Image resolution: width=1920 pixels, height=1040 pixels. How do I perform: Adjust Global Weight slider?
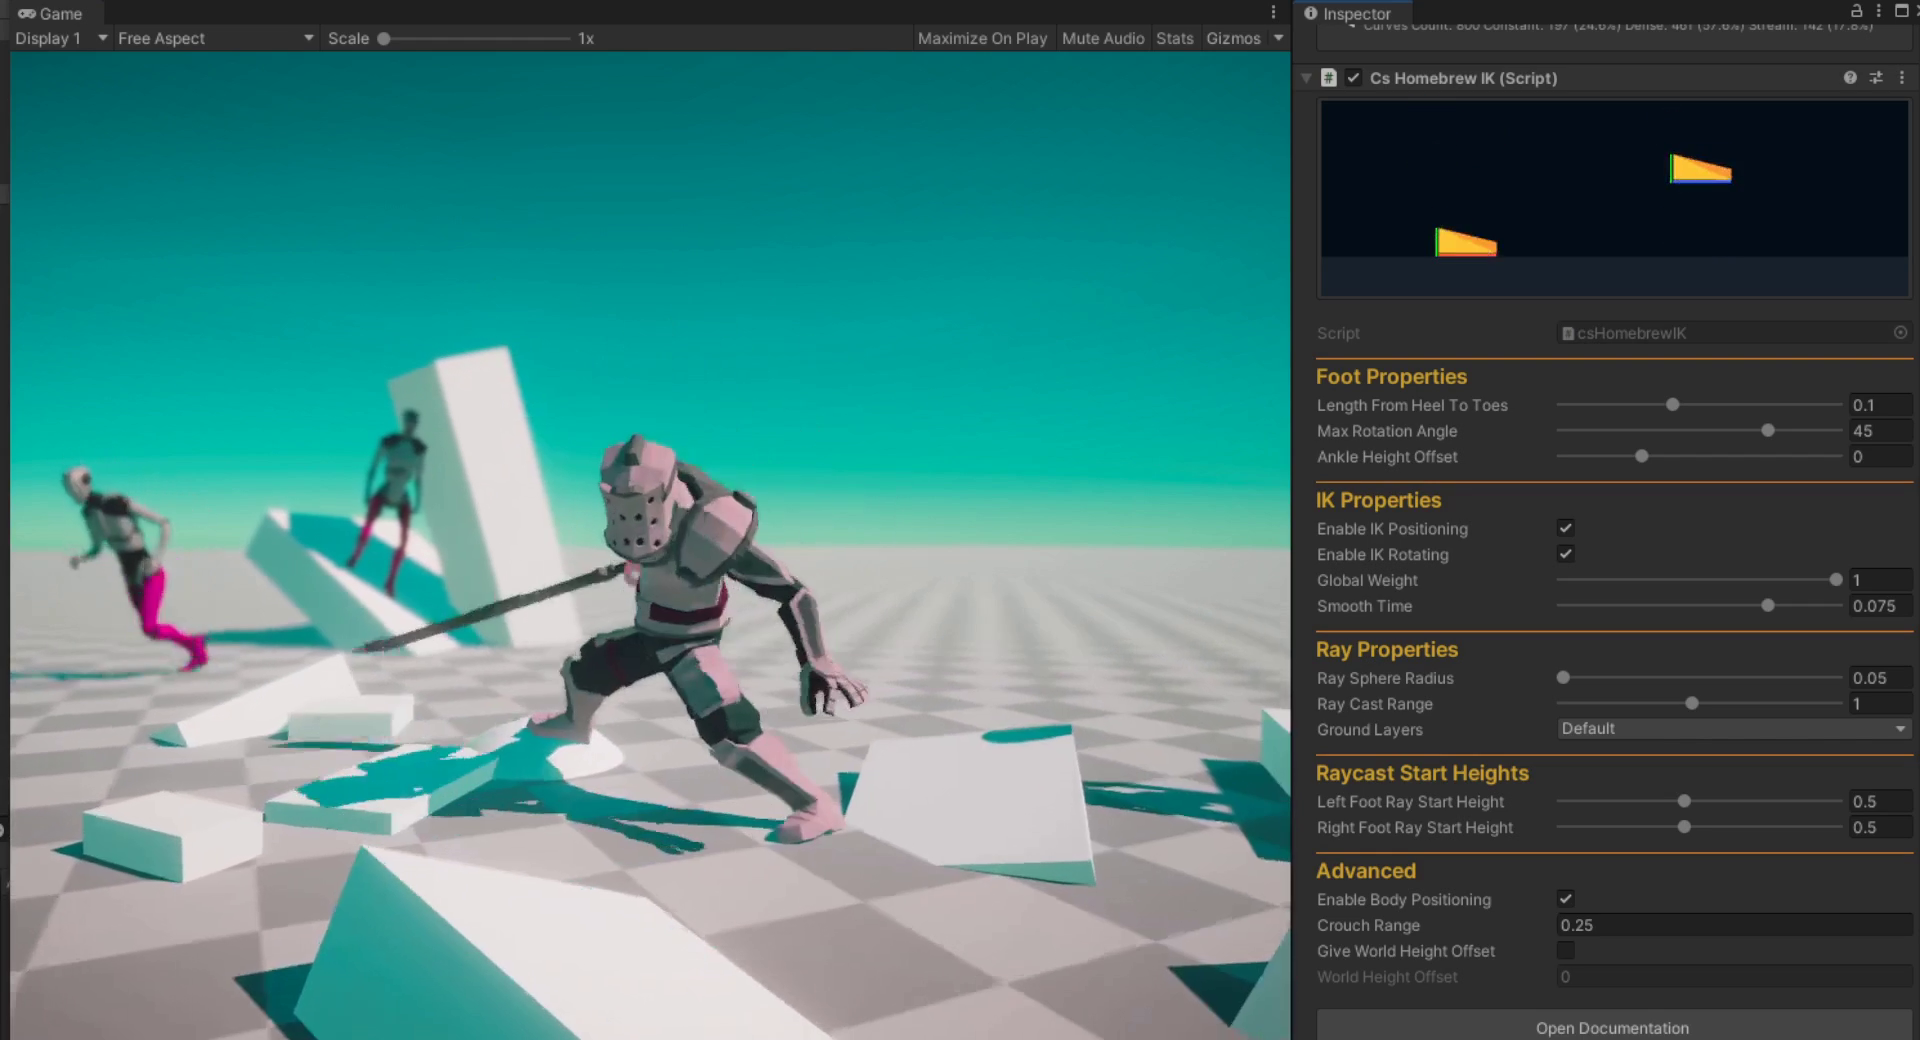coord(1699,580)
